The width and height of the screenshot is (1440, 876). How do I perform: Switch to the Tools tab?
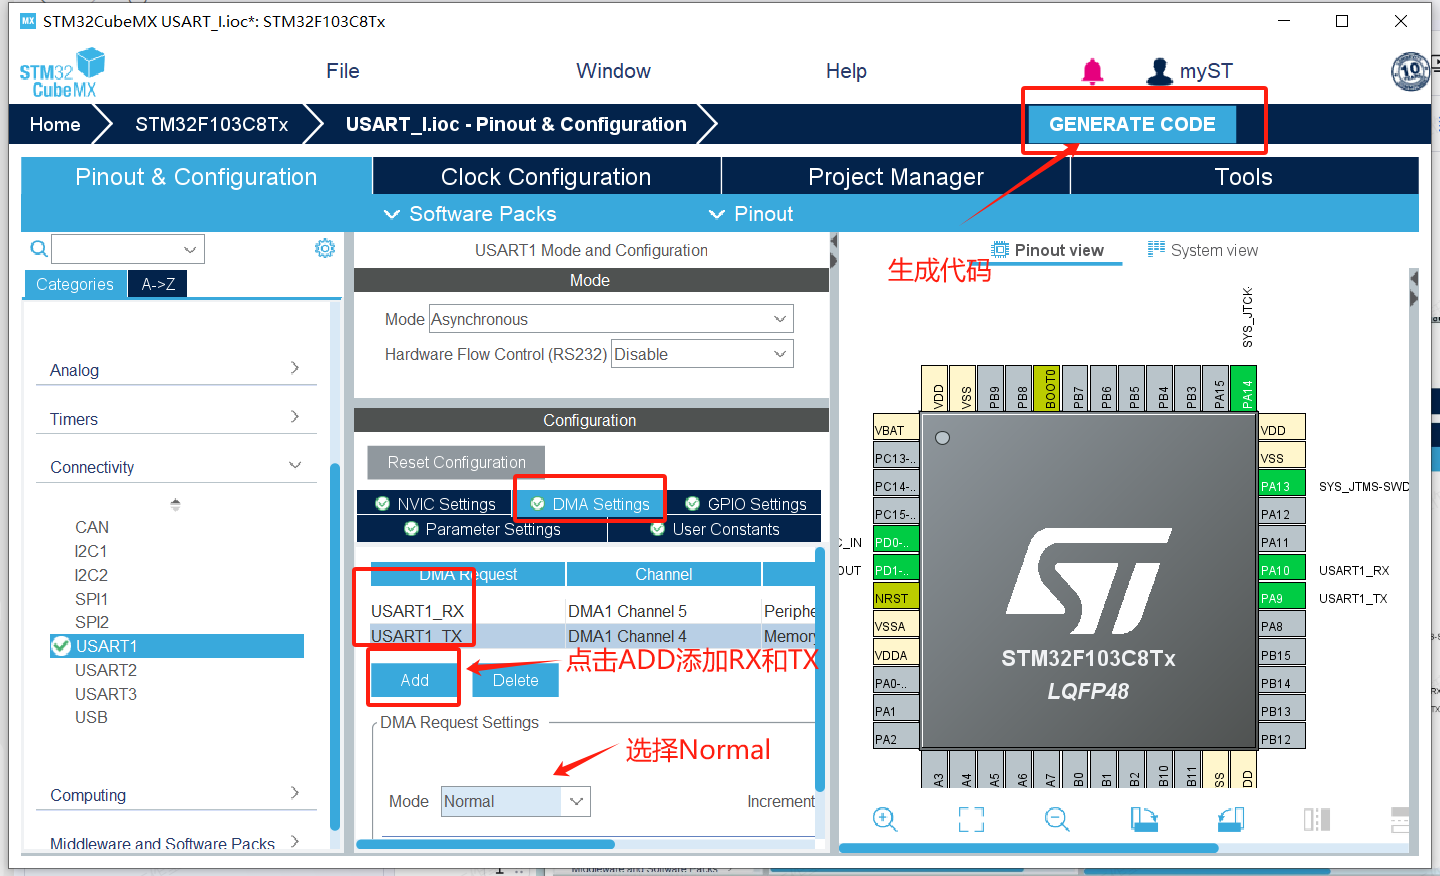coord(1244,177)
